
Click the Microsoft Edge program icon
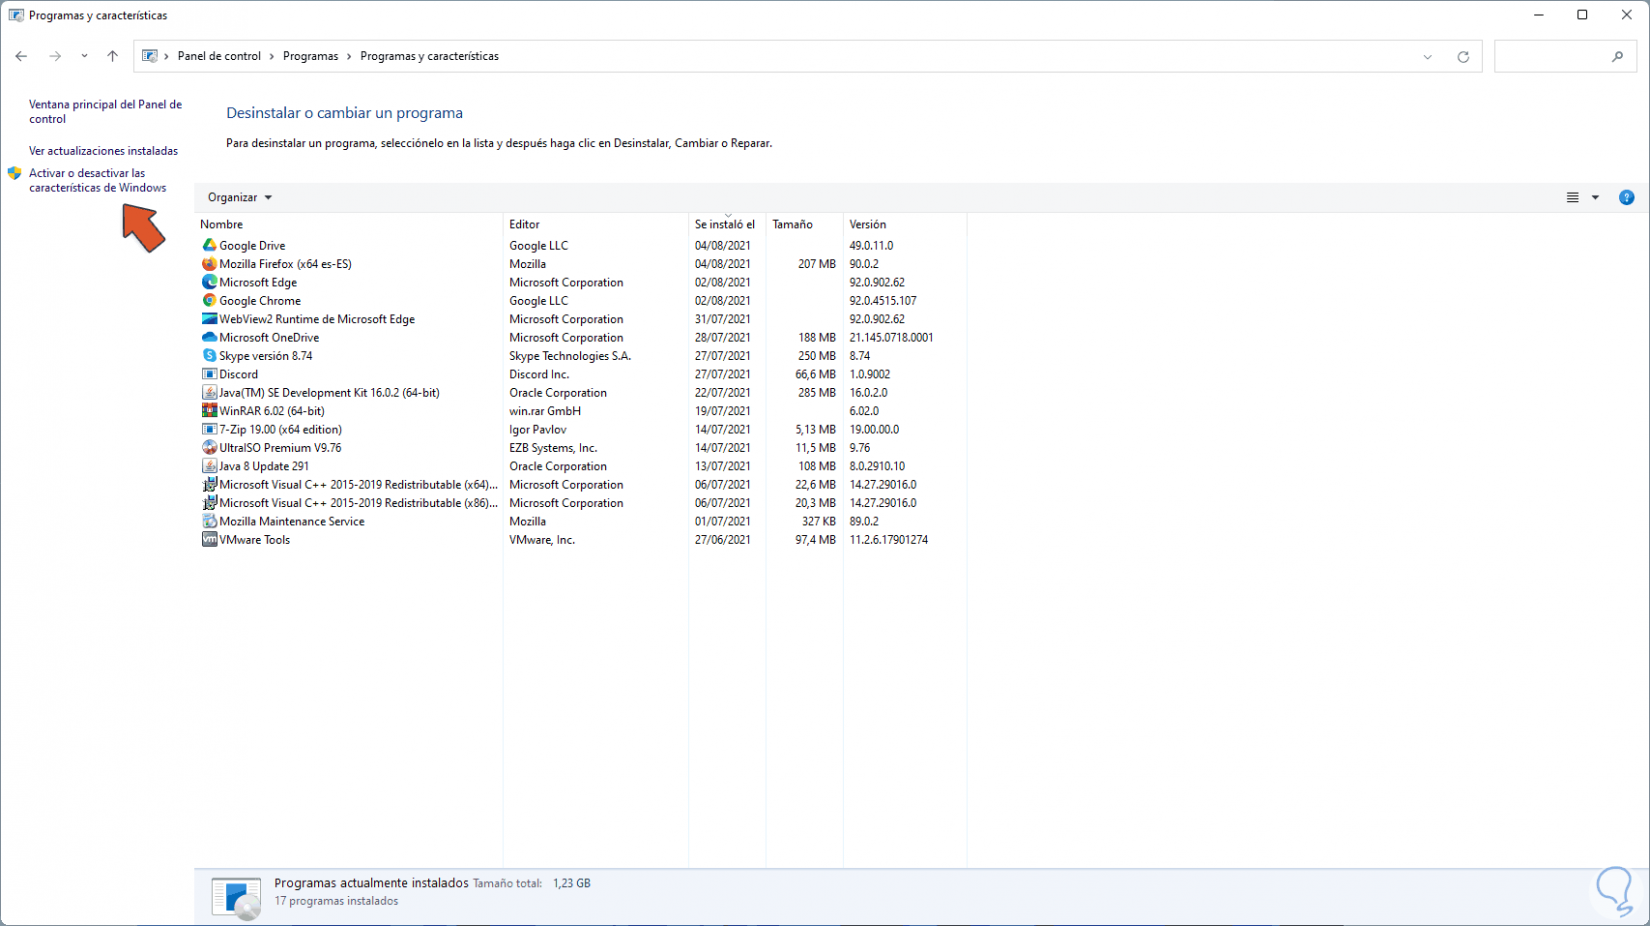point(209,282)
